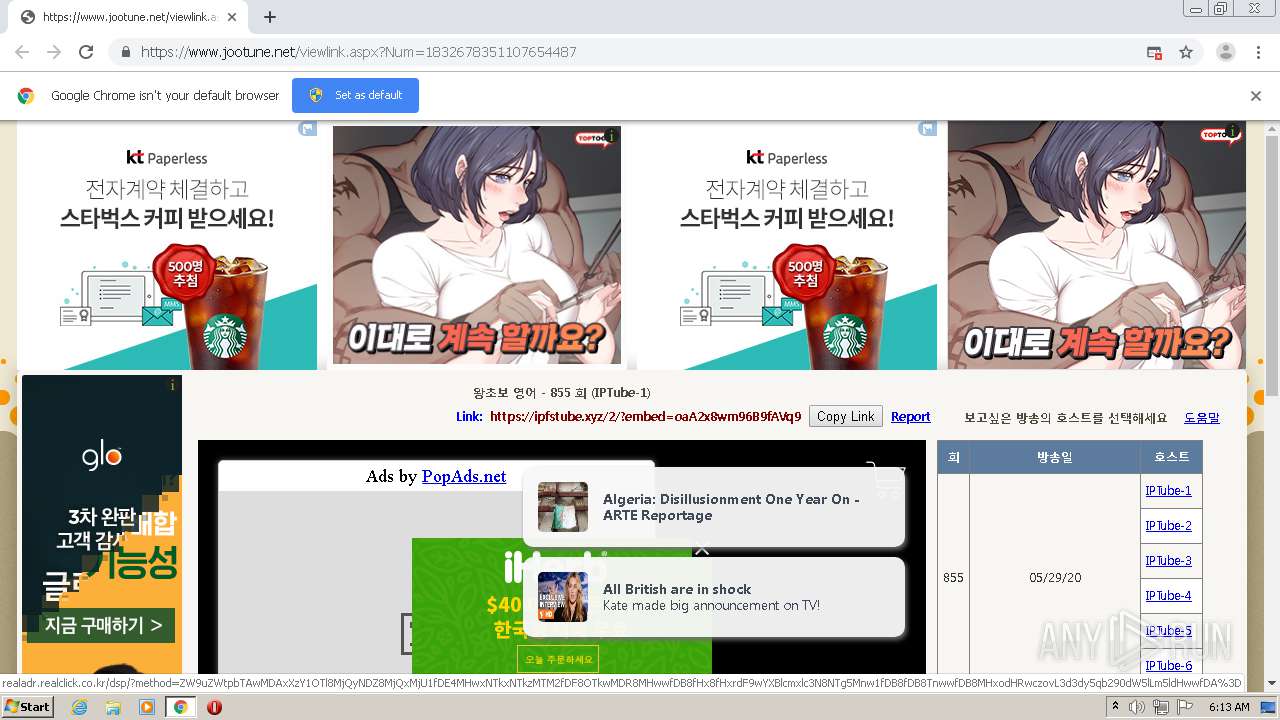Open the Report link
The image size is (1280, 720).
(x=910, y=417)
